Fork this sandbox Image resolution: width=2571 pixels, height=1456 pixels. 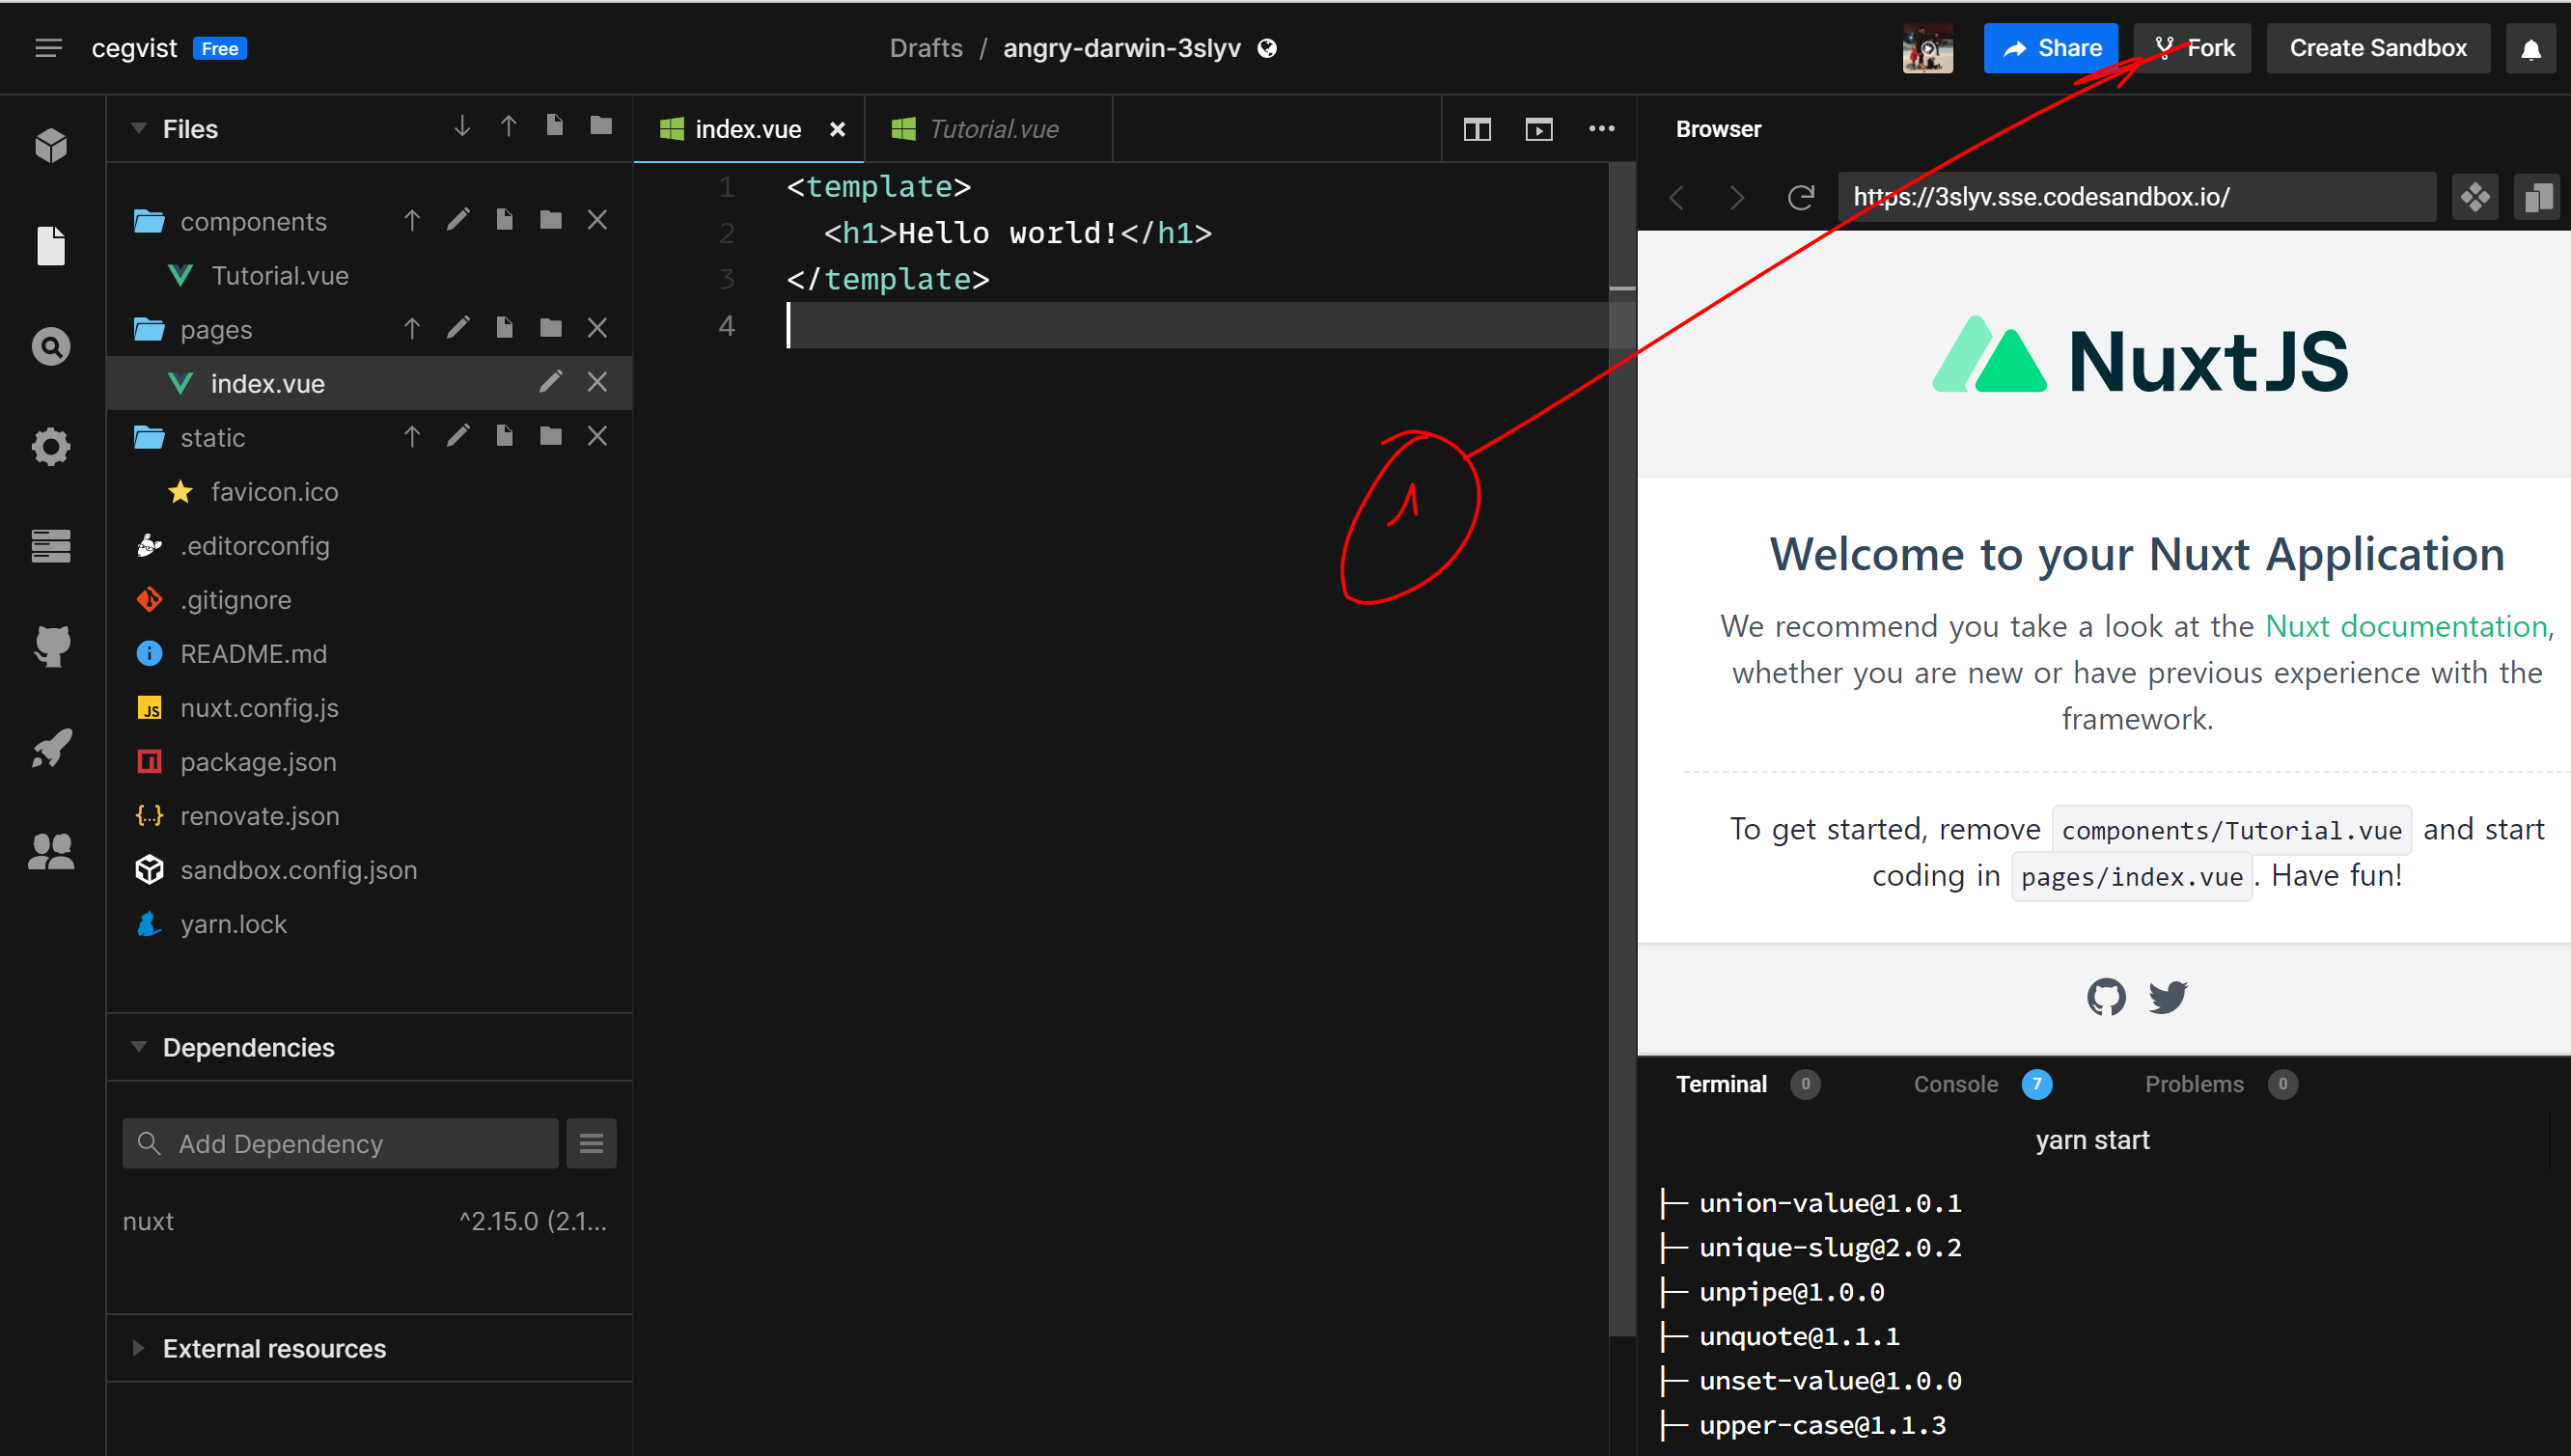(x=2193, y=48)
